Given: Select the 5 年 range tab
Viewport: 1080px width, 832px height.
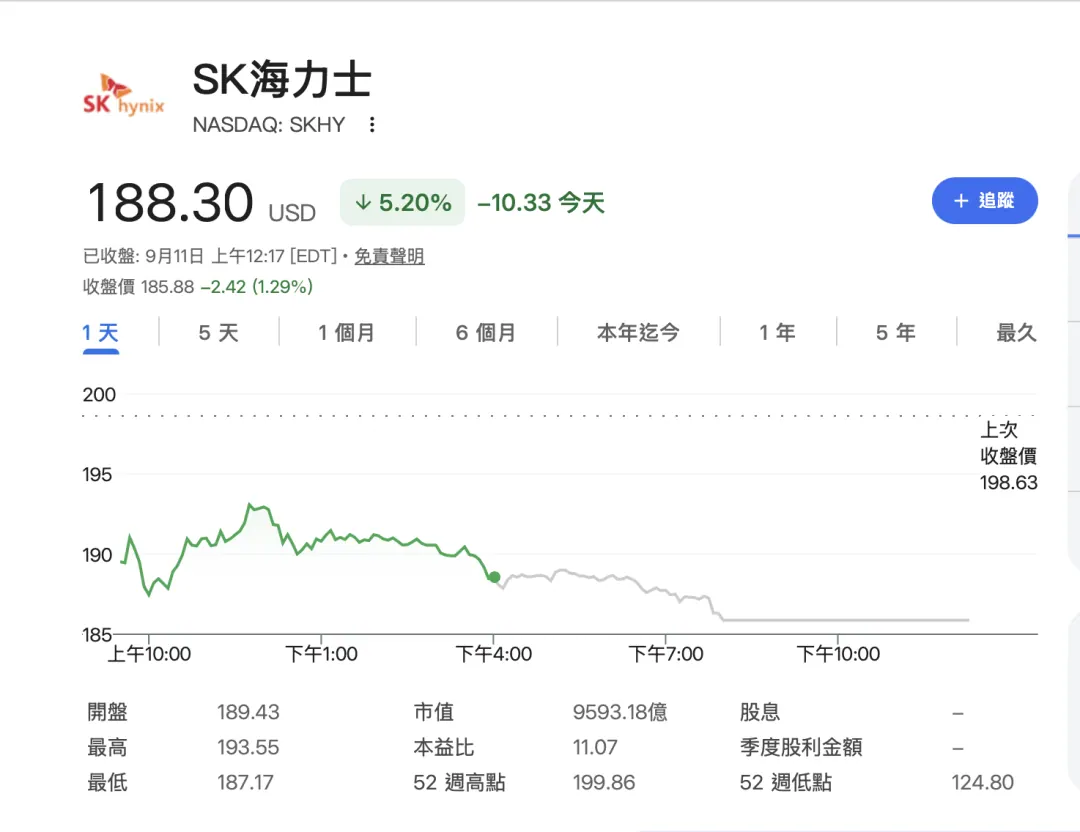Looking at the screenshot, I should tap(895, 333).
